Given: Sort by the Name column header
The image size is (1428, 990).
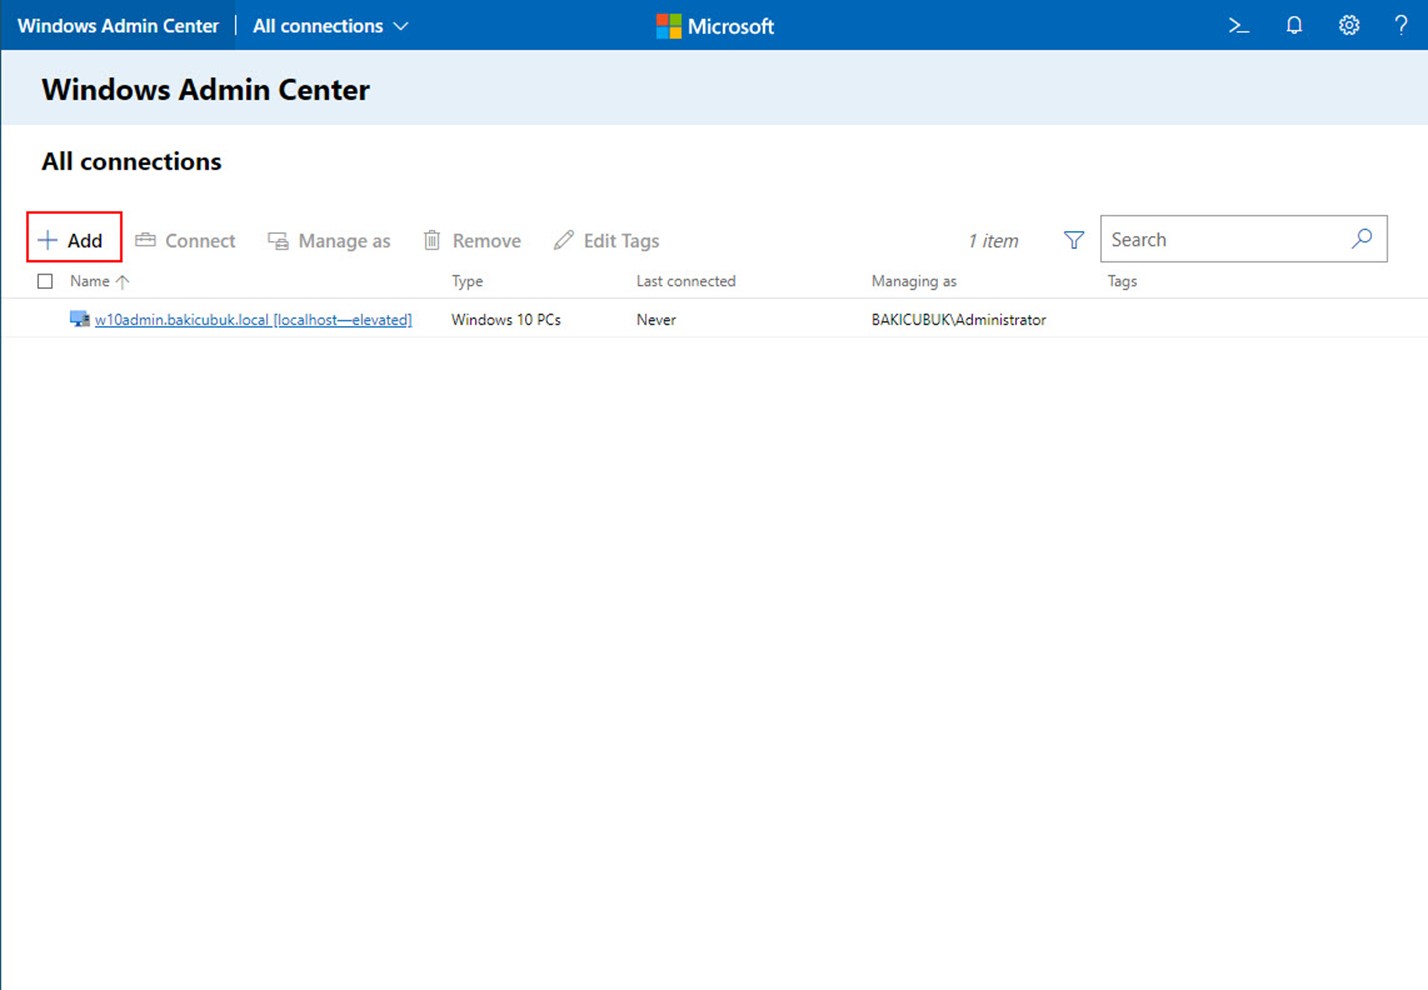Looking at the screenshot, I should coord(99,281).
